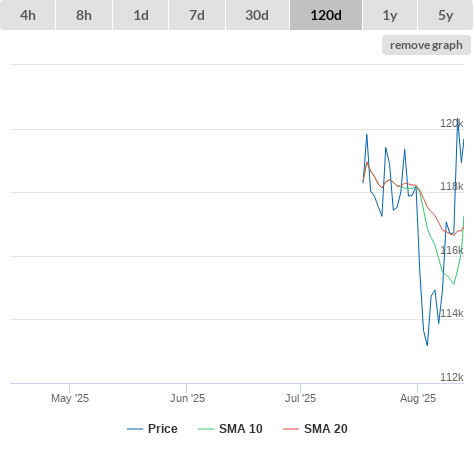Click the Aug '25 axis label

(x=418, y=398)
